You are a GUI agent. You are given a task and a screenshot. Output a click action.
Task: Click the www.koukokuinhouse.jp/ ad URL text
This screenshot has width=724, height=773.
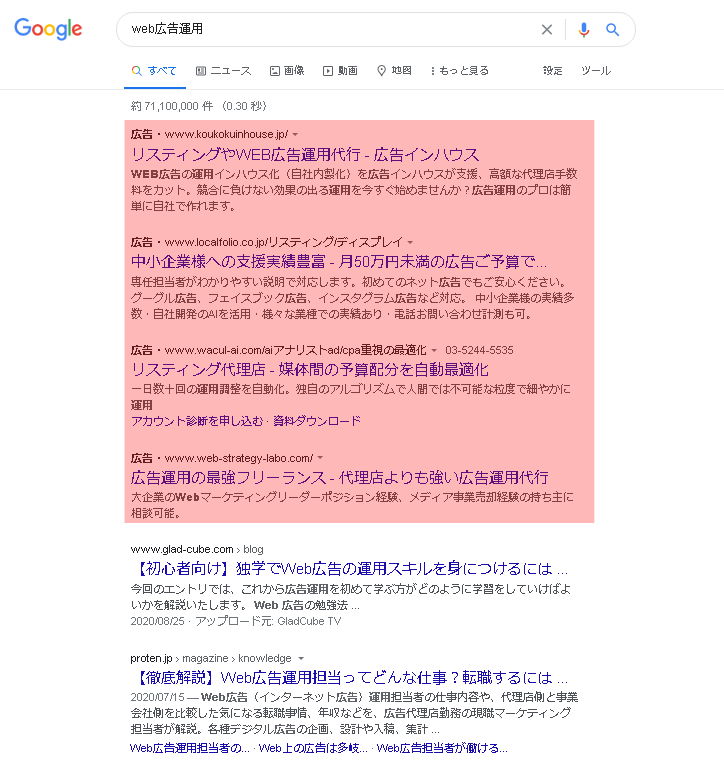pyautogui.click(x=226, y=135)
